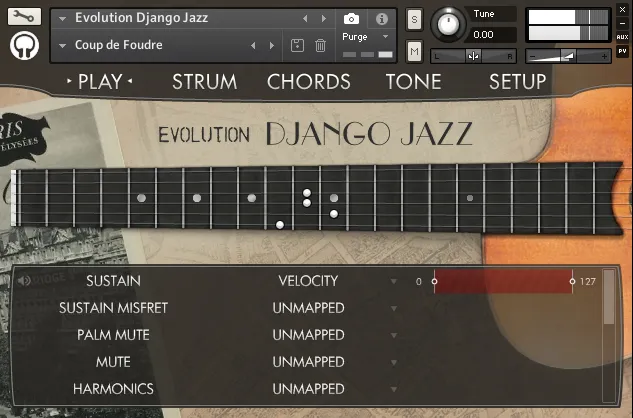This screenshot has height=418, width=633.
Task: Open the instrument info icon
Action: click(381, 19)
